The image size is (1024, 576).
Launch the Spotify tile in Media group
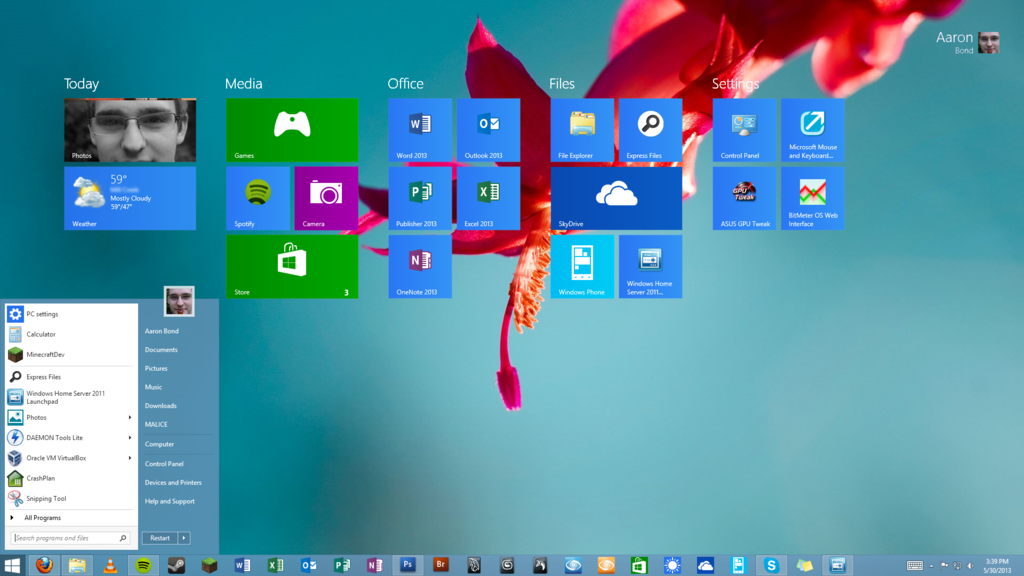(258, 198)
